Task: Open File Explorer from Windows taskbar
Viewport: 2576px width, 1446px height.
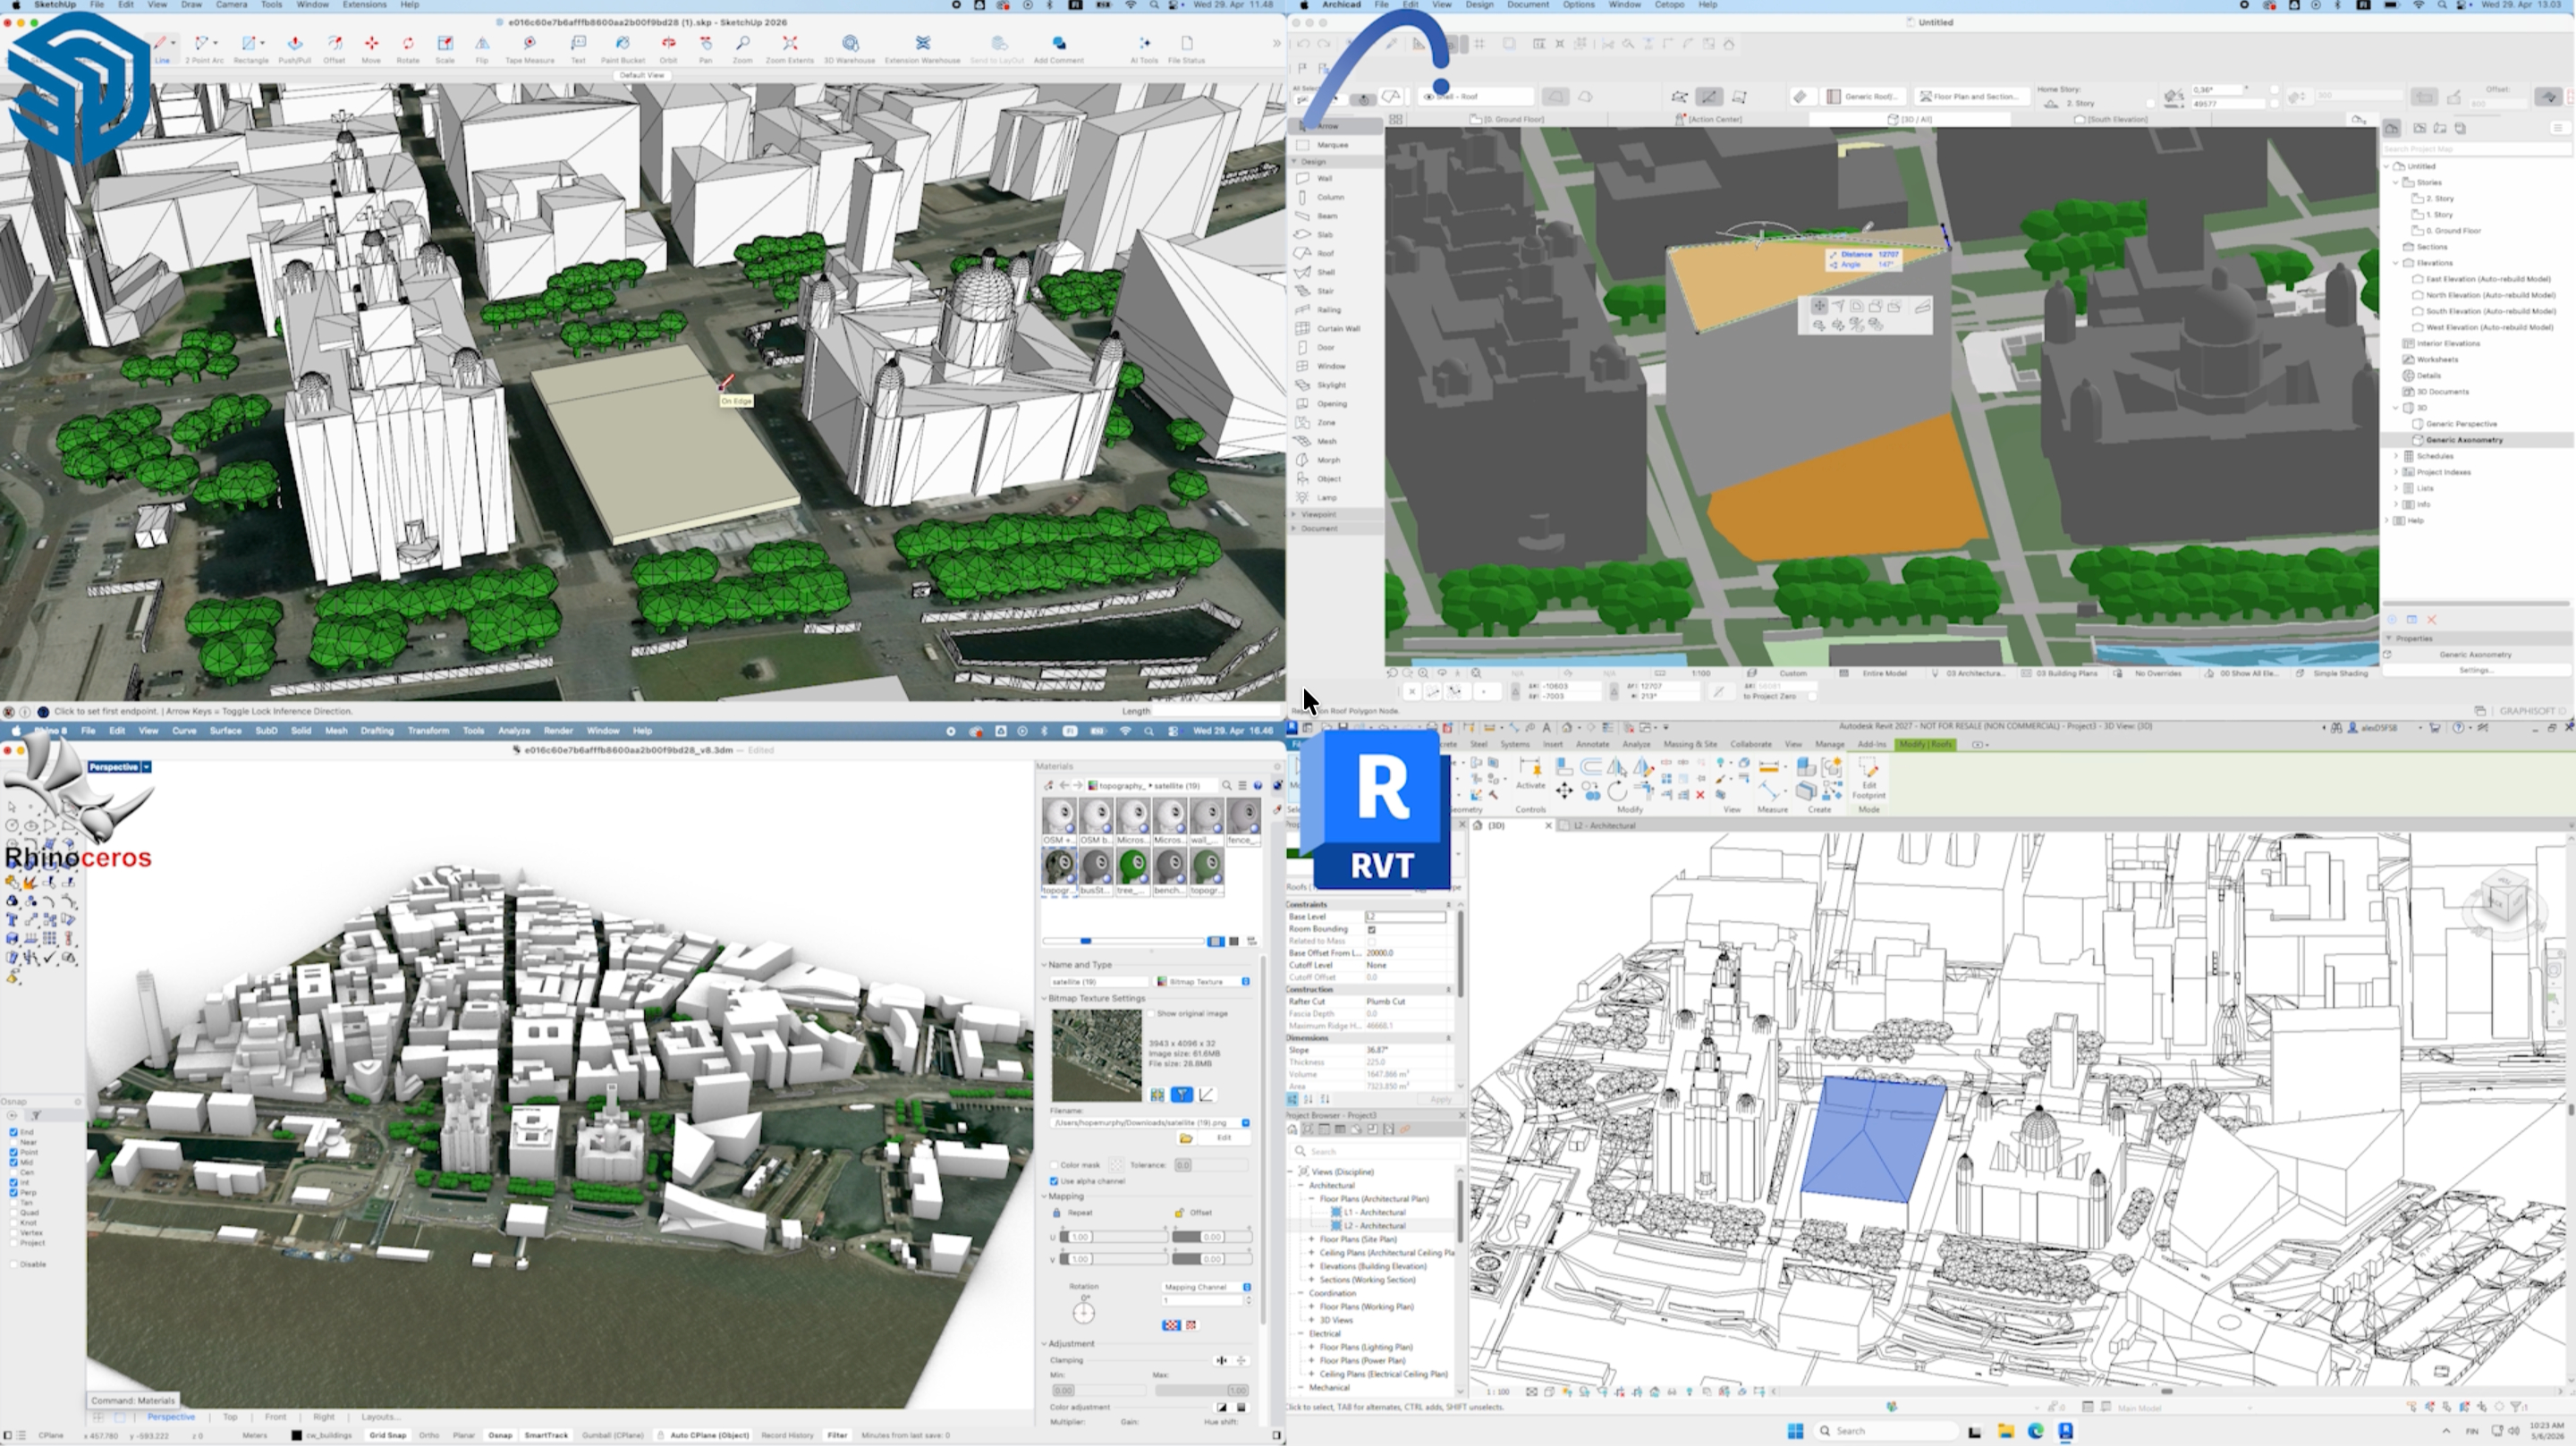Action: 2005,1431
